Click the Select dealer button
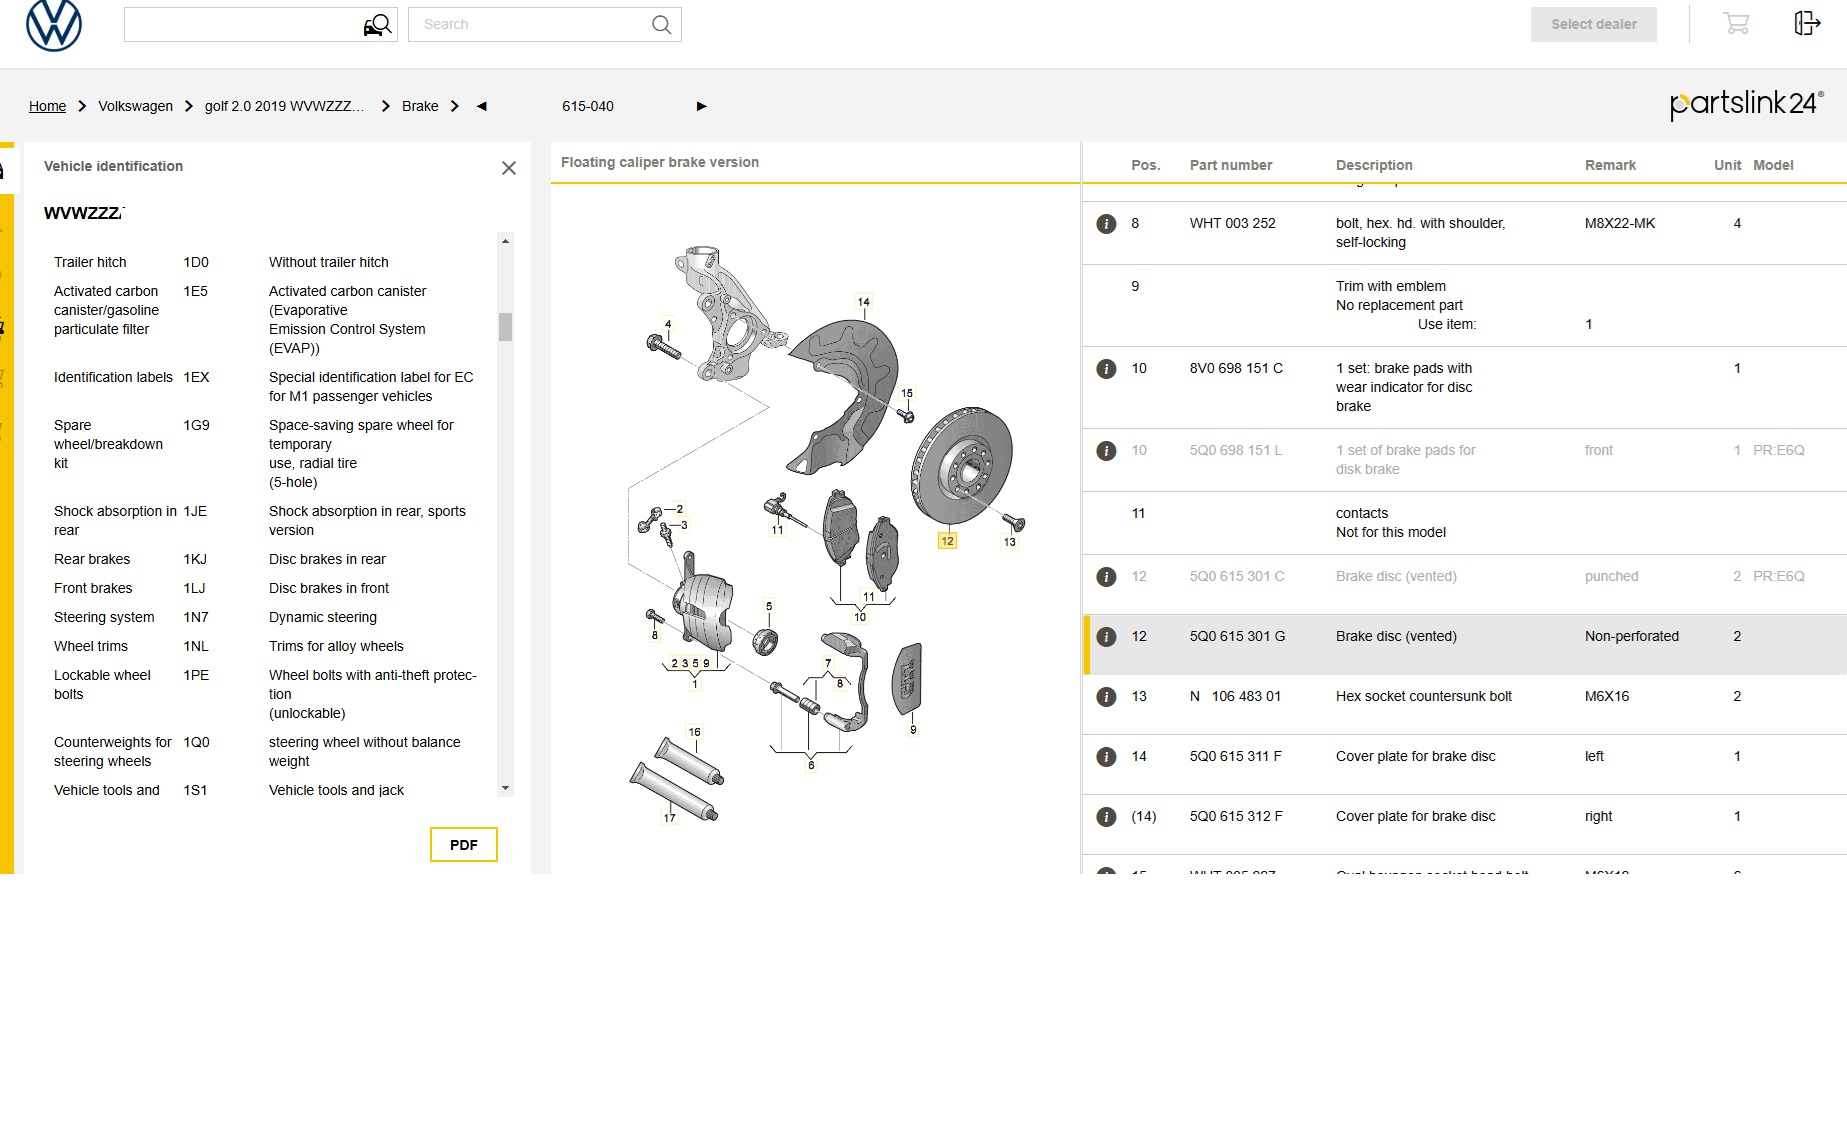The width and height of the screenshot is (1847, 1125). click(1593, 24)
